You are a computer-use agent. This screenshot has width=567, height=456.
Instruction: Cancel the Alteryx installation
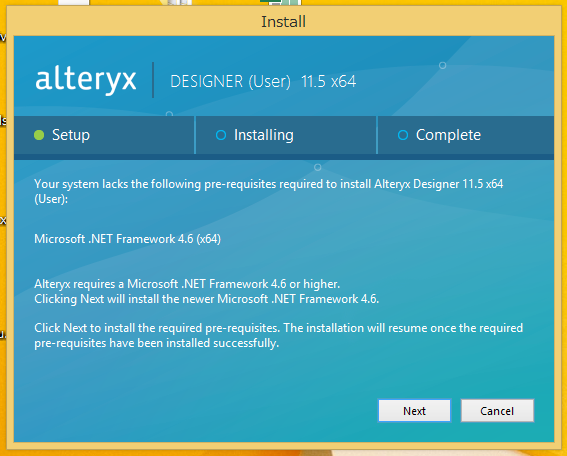(x=497, y=410)
